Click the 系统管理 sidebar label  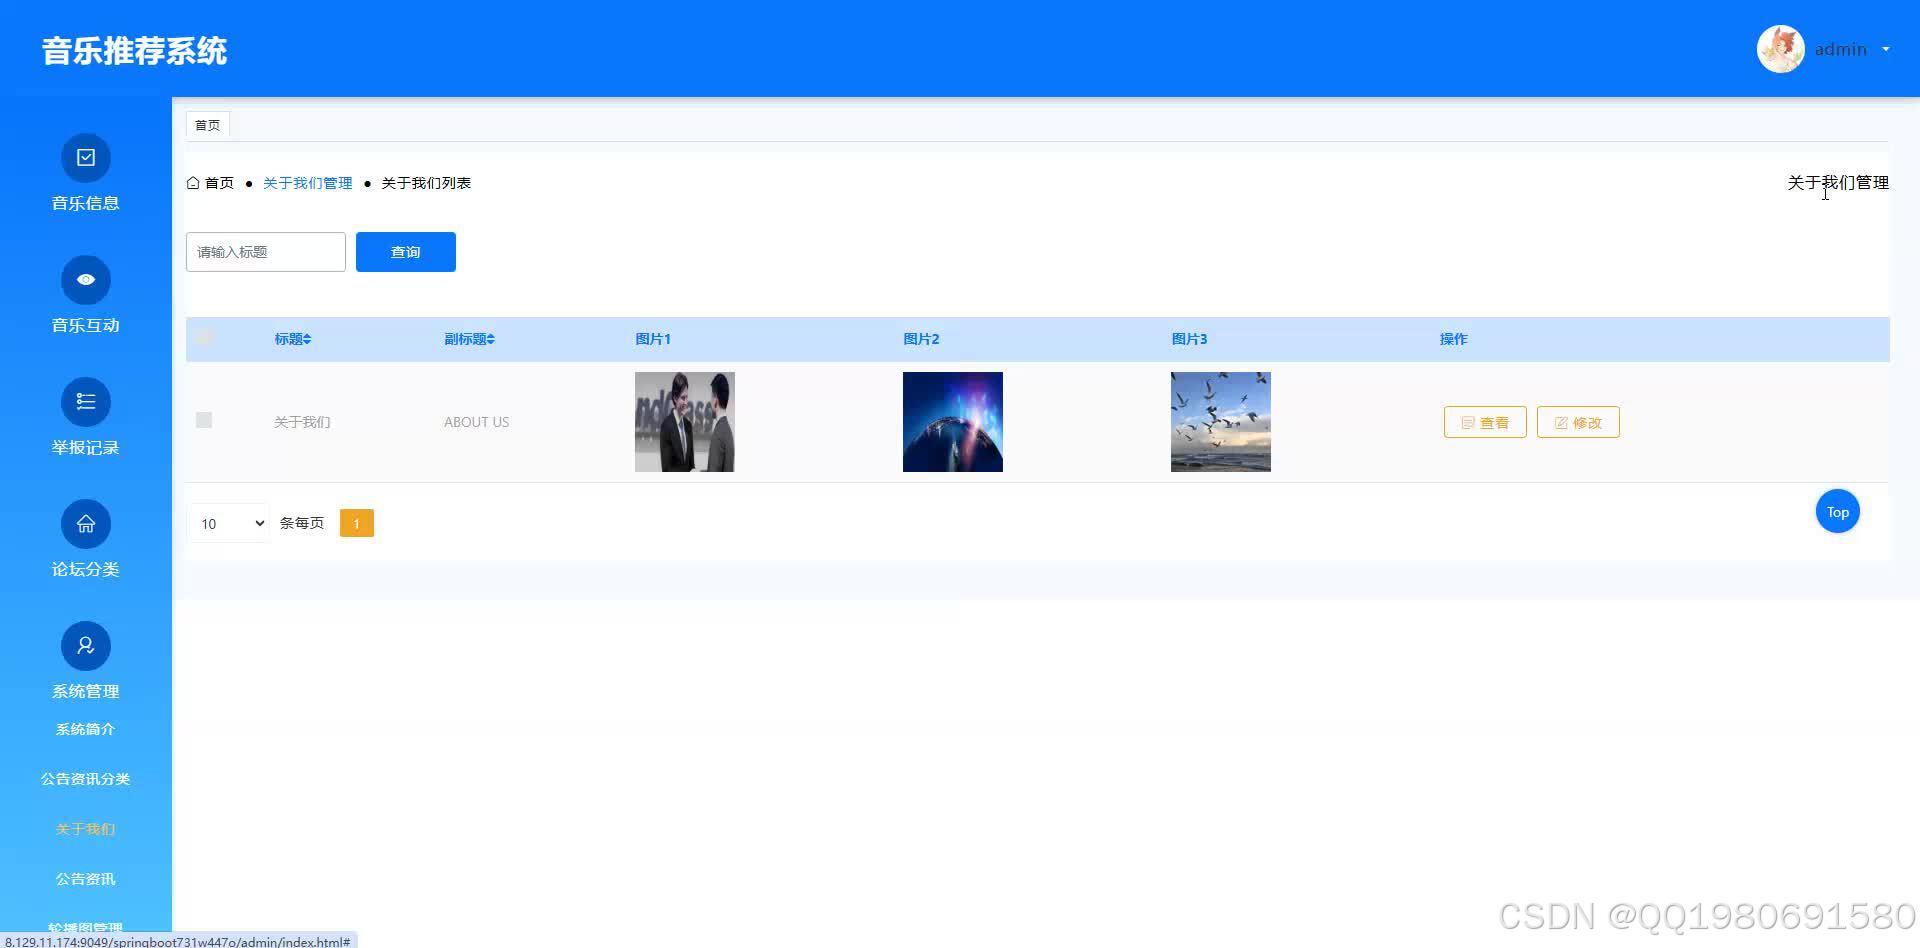(x=86, y=691)
